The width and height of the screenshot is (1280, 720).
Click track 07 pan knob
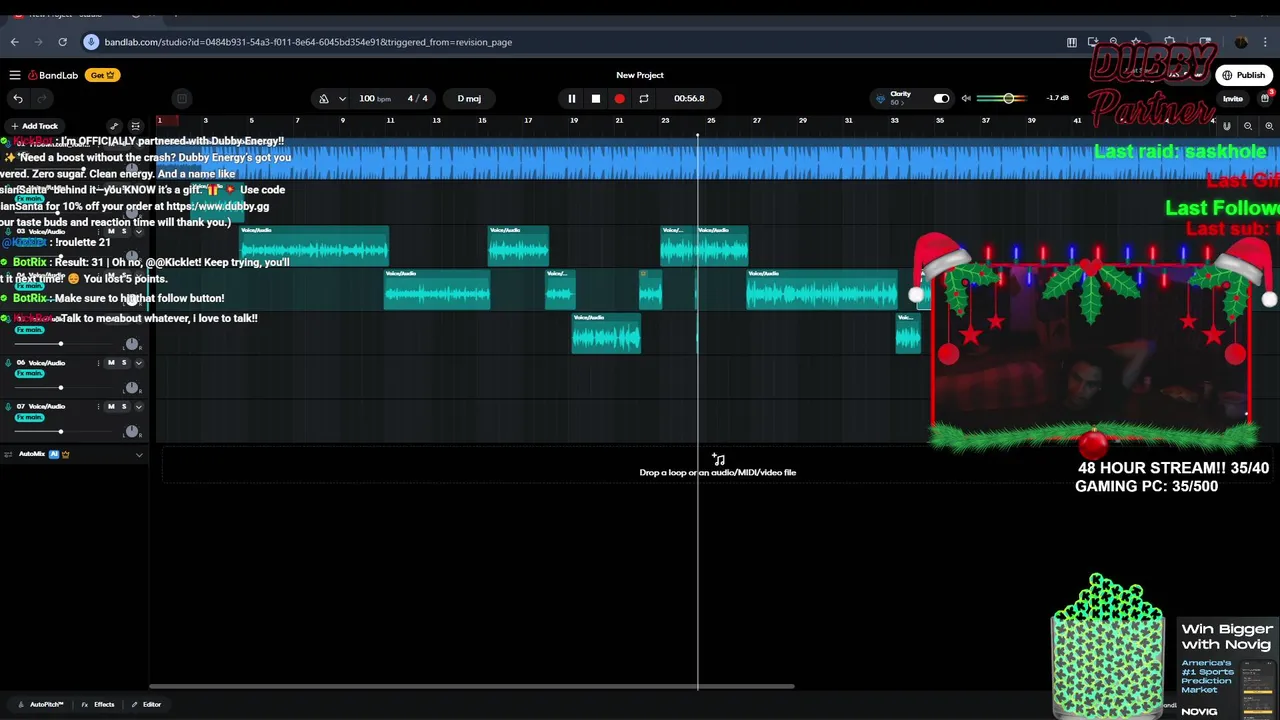tap(131, 431)
